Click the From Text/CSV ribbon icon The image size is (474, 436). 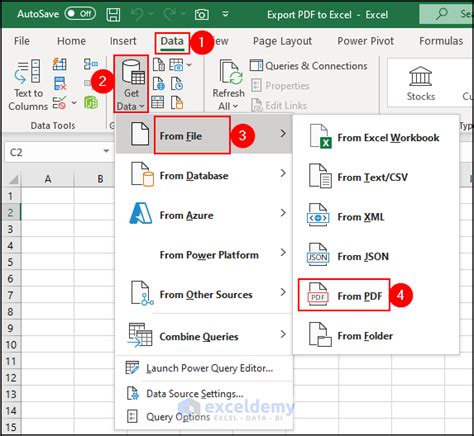click(159, 65)
